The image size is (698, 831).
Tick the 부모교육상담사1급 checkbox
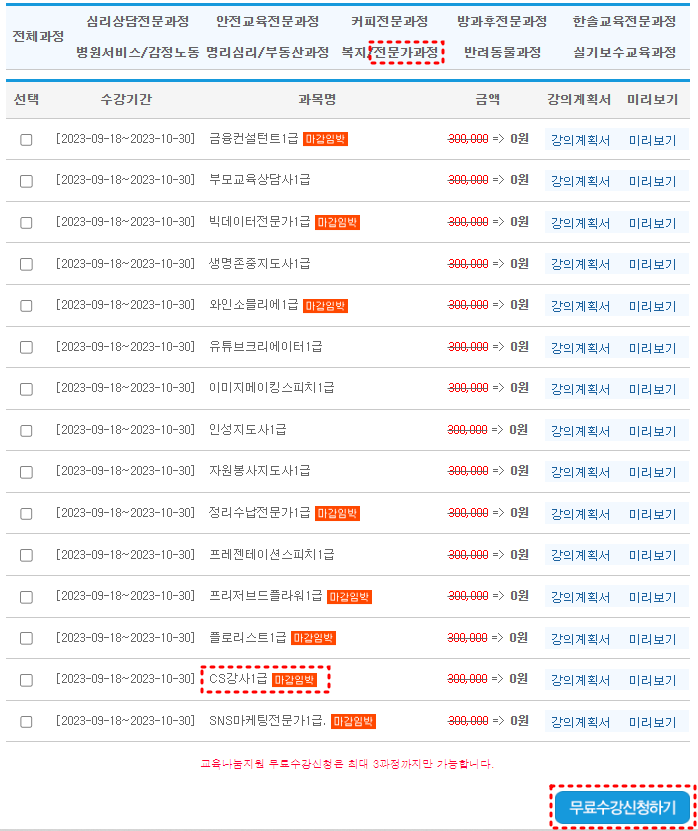click(x=26, y=181)
